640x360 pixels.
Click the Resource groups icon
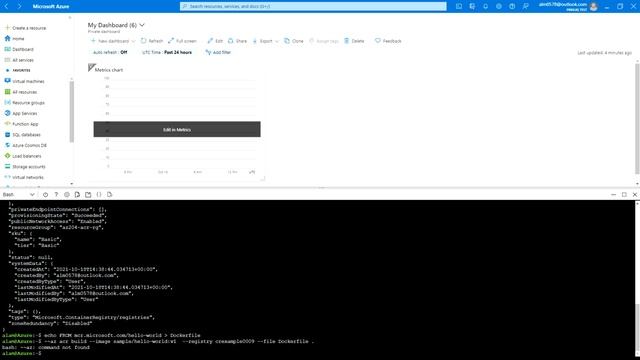[7, 102]
